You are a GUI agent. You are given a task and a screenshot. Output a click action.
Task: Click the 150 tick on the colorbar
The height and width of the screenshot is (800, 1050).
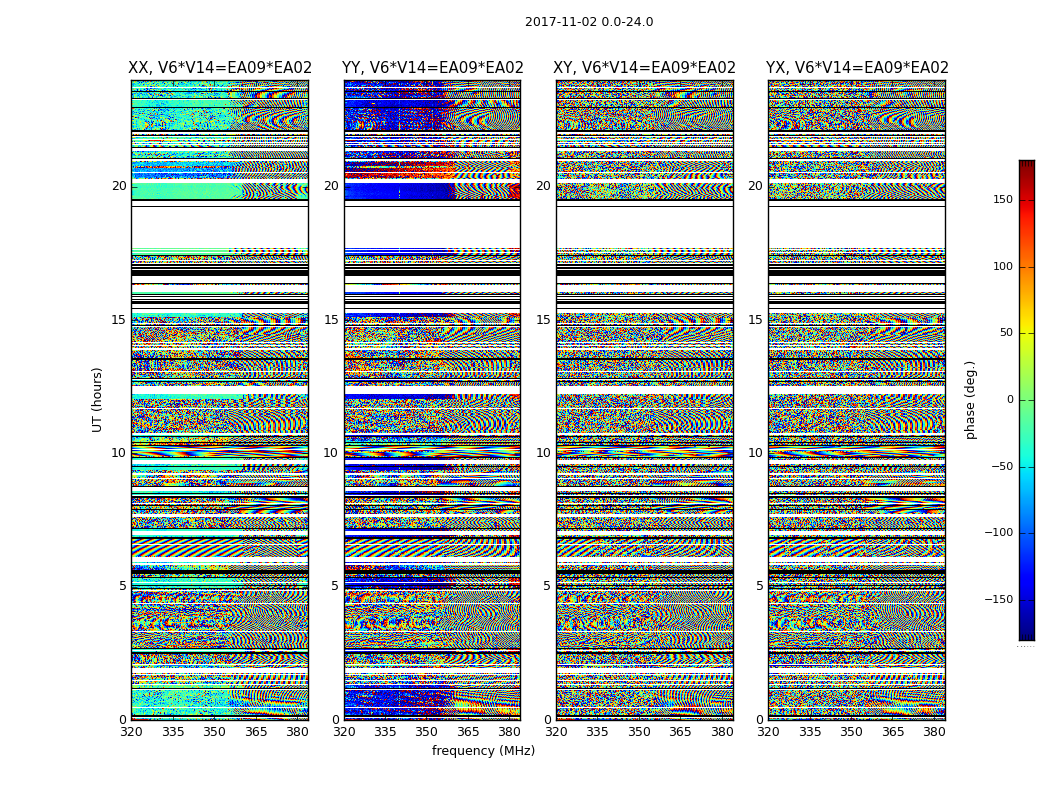[x=1002, y=199]
